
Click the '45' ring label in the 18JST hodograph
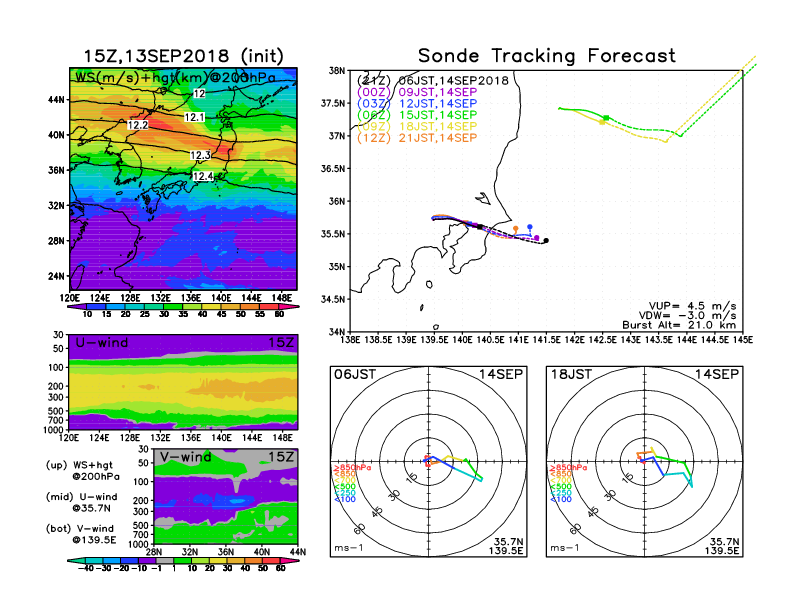coord(593,511)
